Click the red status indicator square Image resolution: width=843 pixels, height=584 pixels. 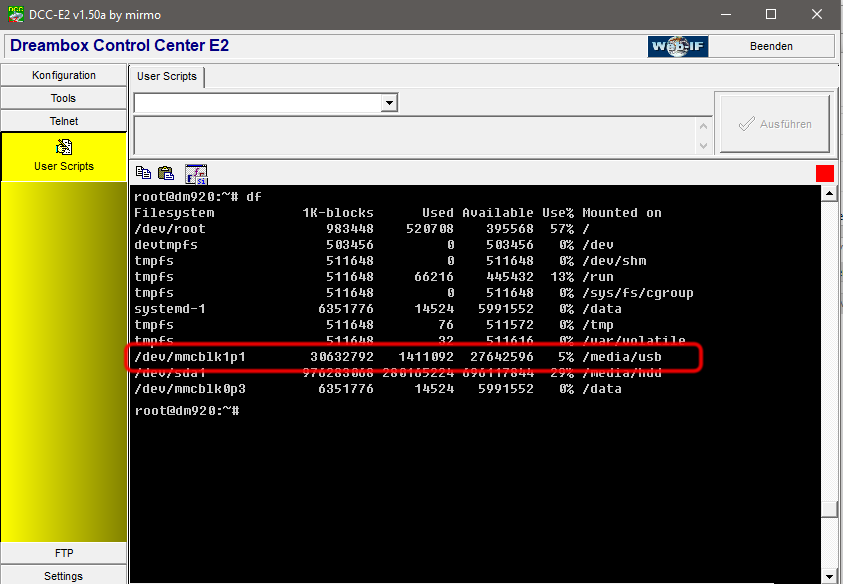(x=824, y=173)
